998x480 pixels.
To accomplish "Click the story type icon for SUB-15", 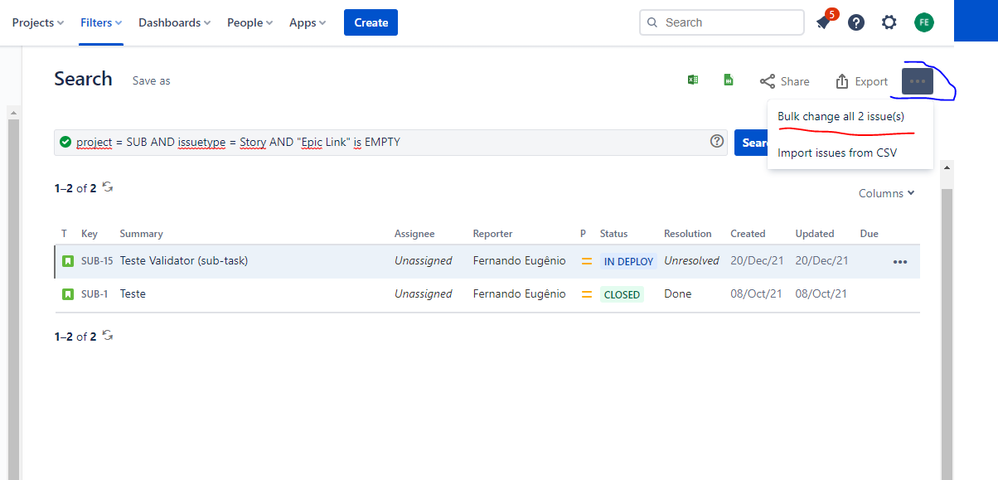I will [68, 261].
